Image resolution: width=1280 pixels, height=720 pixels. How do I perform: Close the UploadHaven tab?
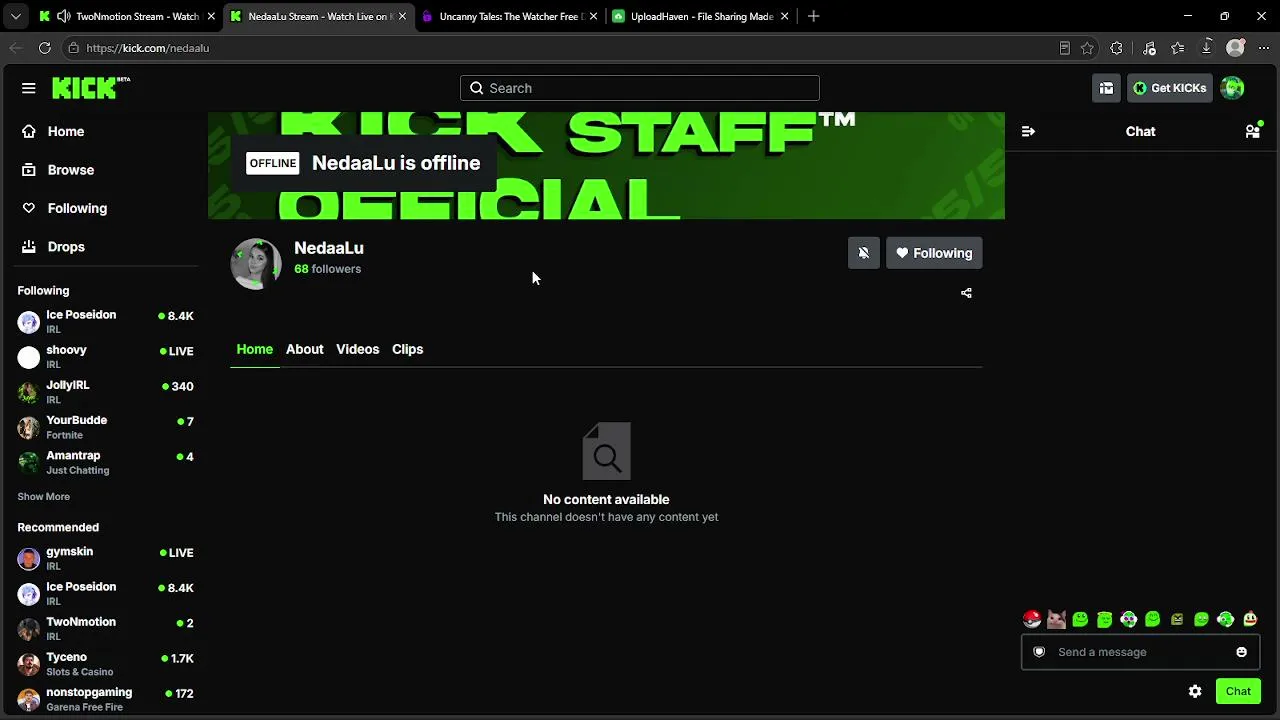click(x=785, y=16)
